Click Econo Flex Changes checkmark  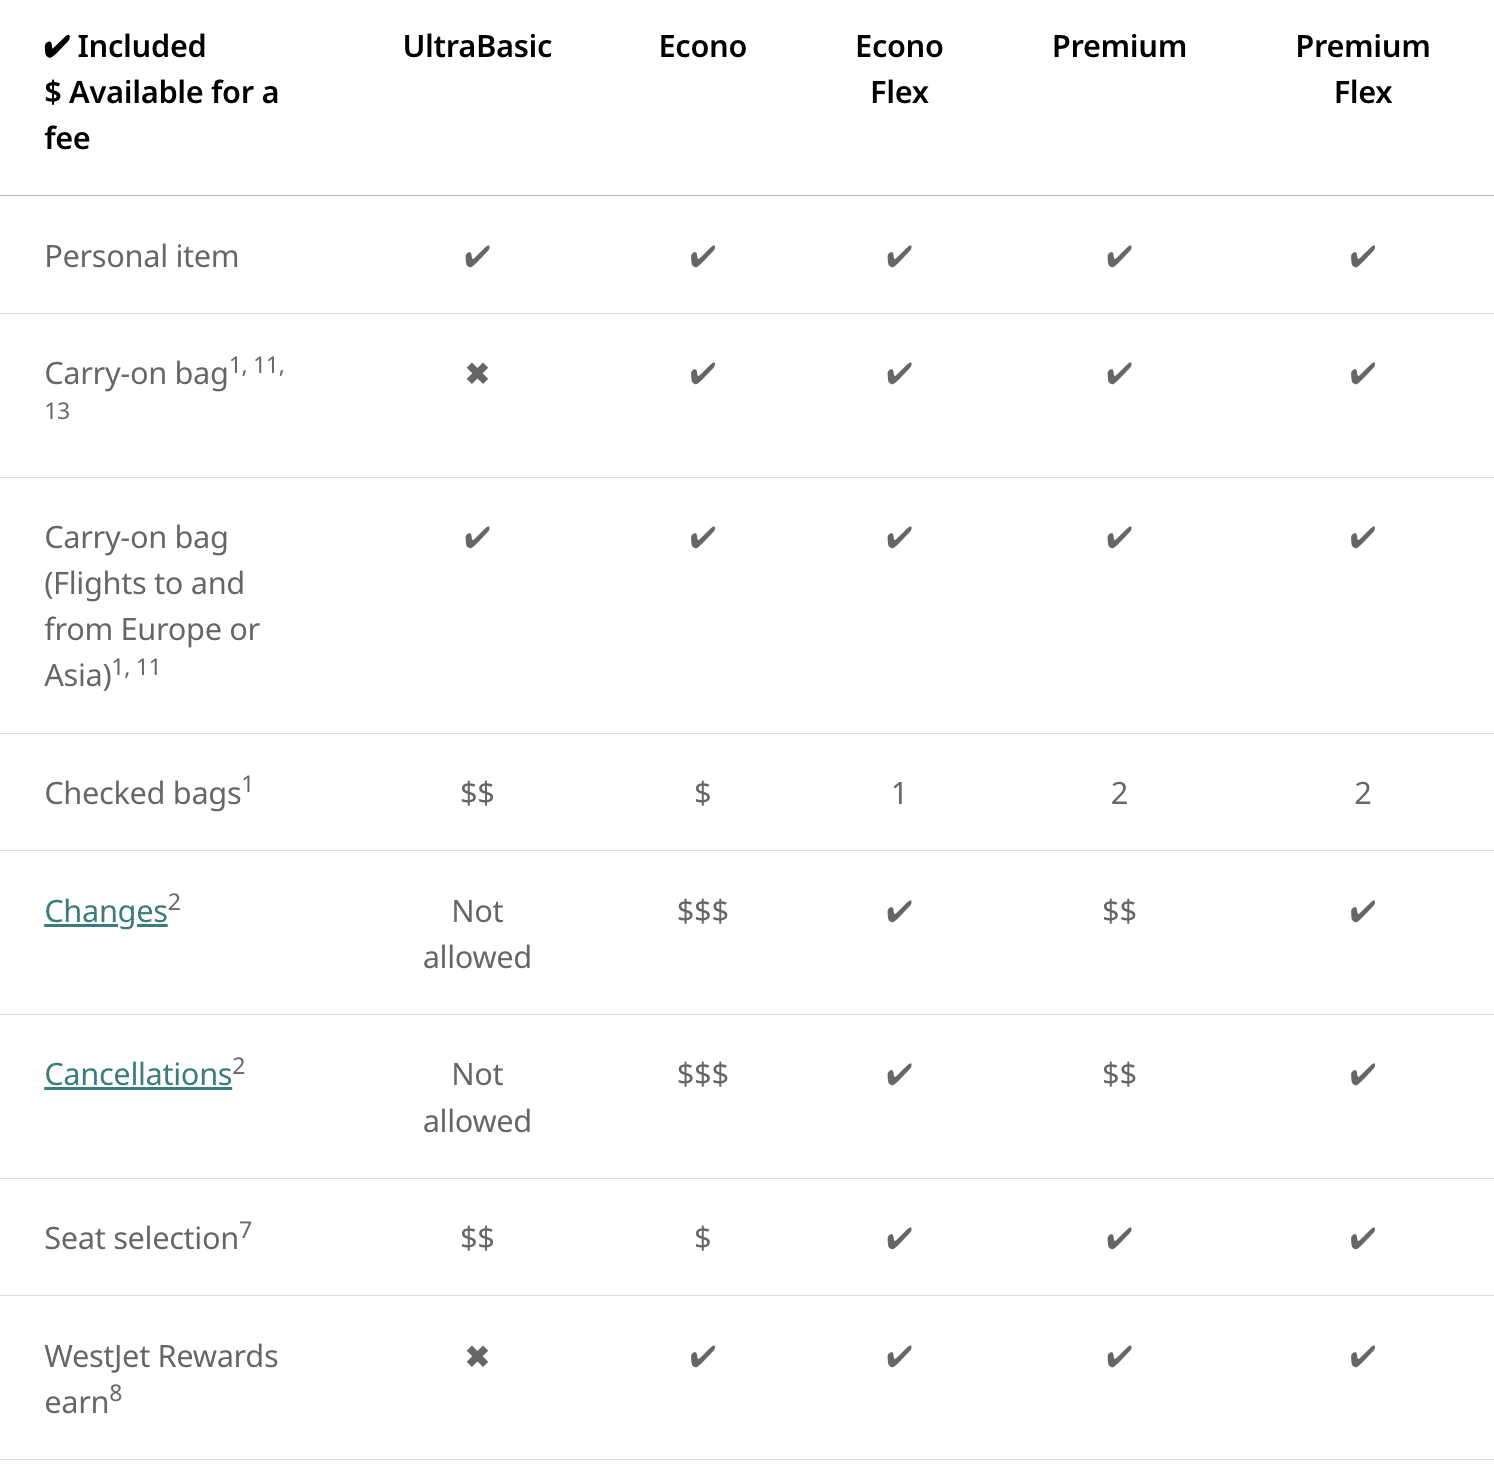pos(899,911)
